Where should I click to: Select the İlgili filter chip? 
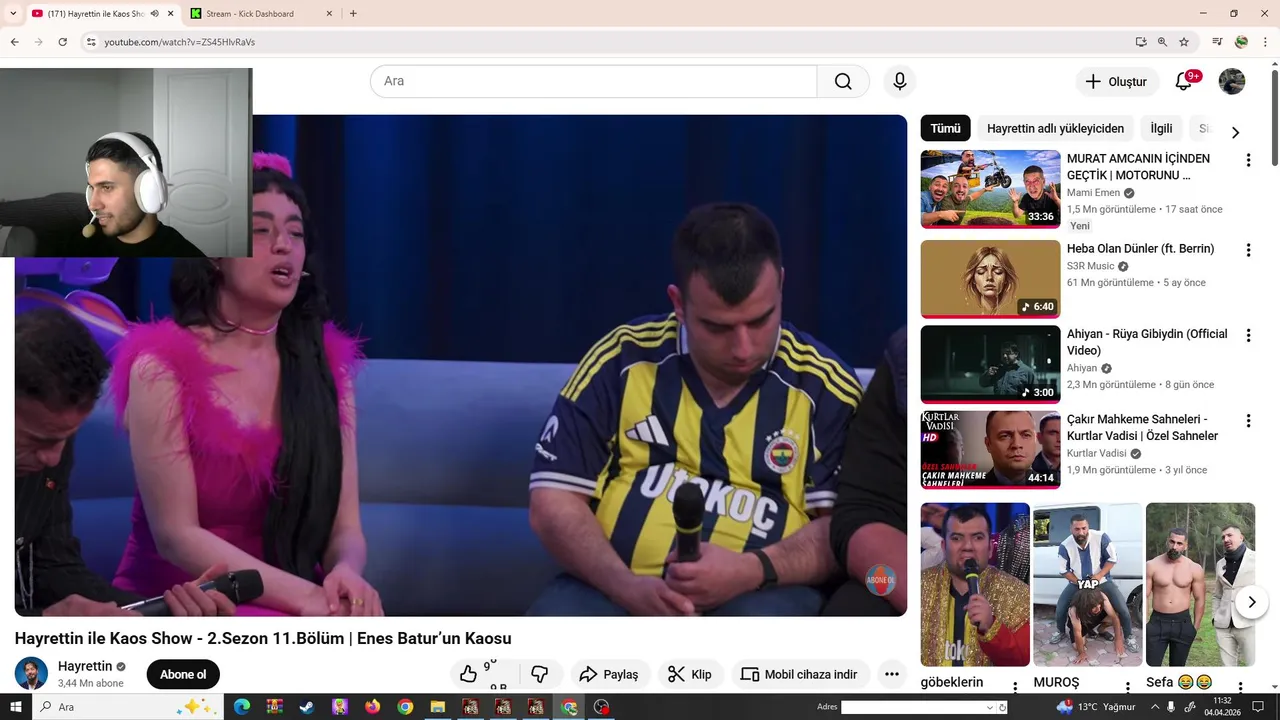[1161, 128]
